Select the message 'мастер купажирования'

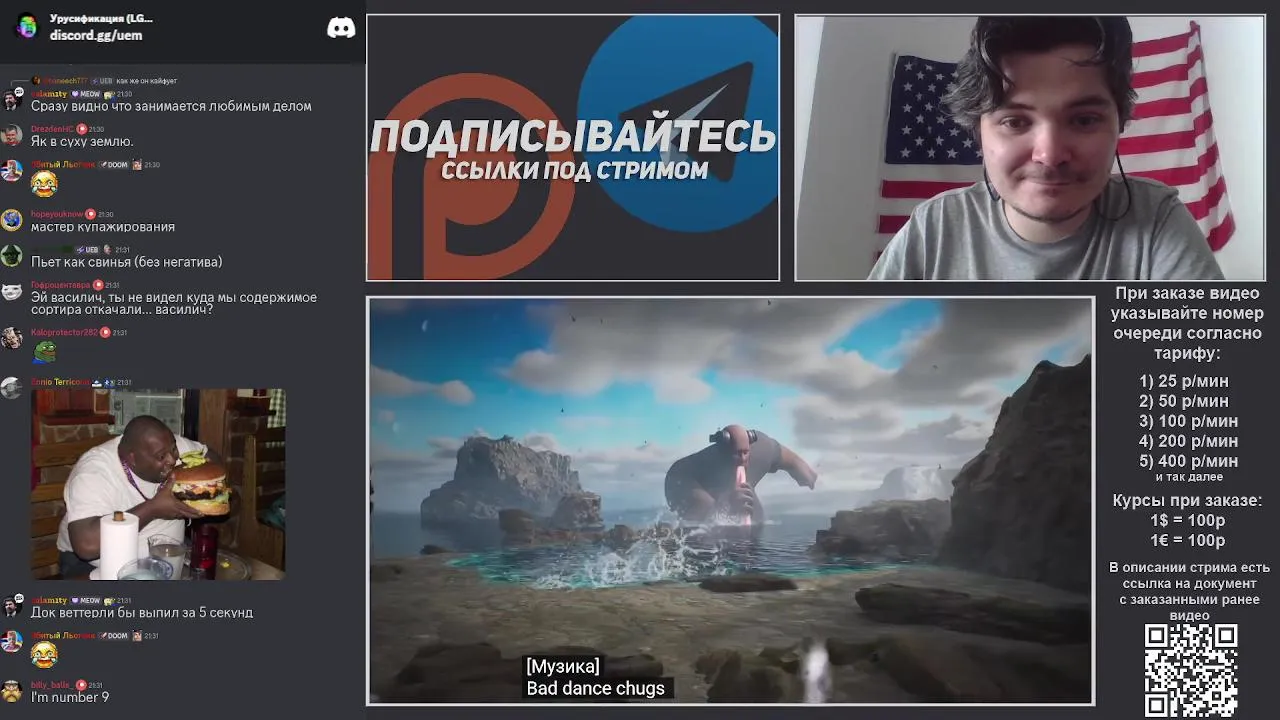[x=103, y=227]
